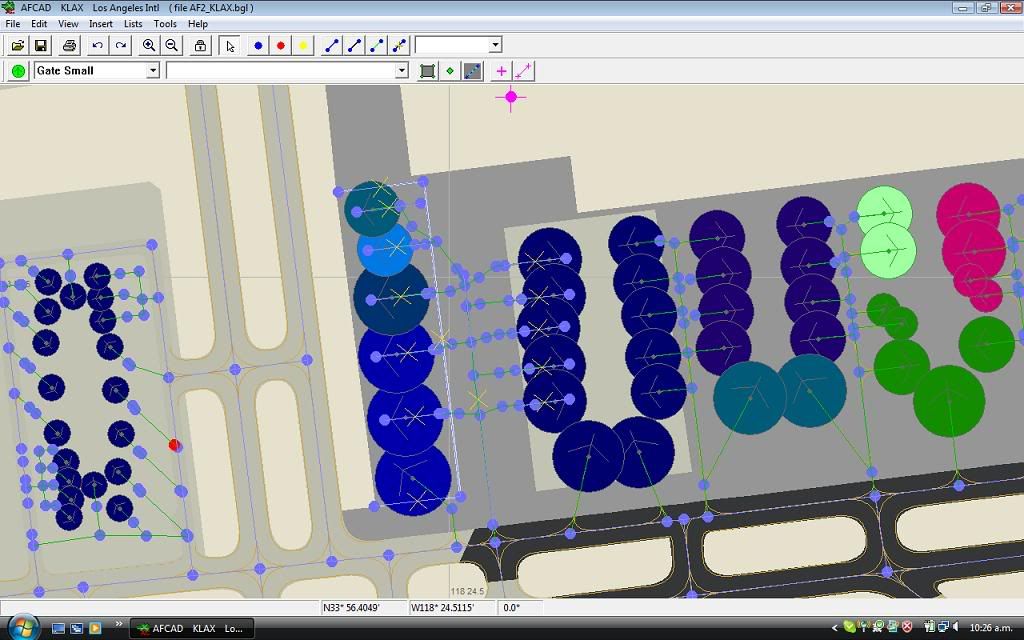Select the yellow dot node tool
Screen dimensions: 1024x640
coord(303,45)
